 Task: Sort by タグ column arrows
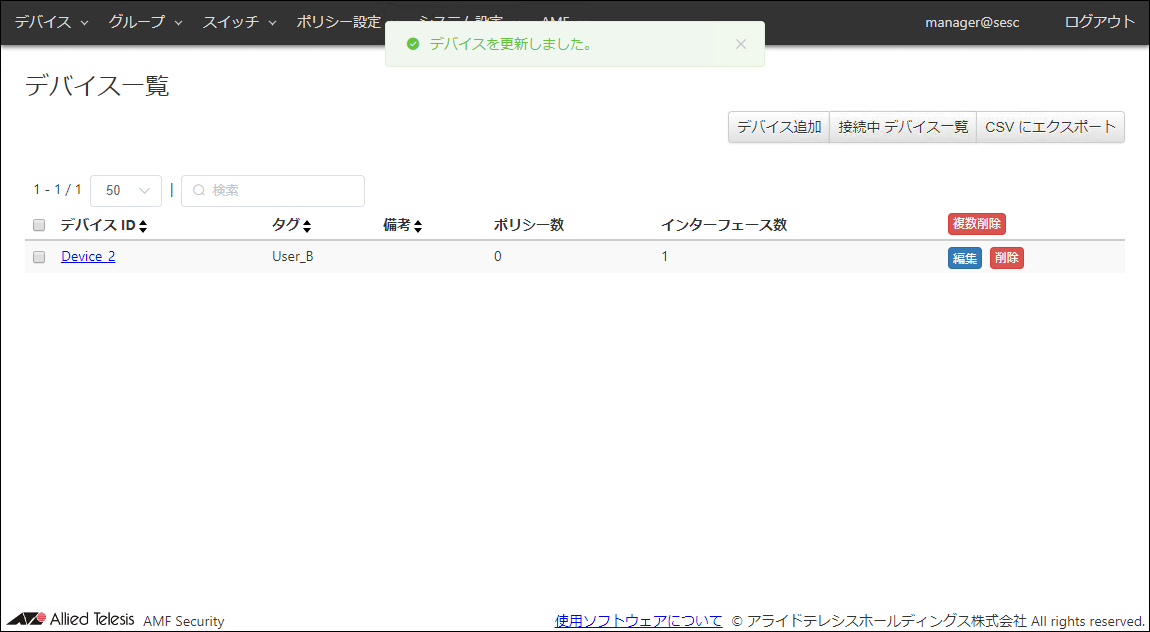point(307,226)
